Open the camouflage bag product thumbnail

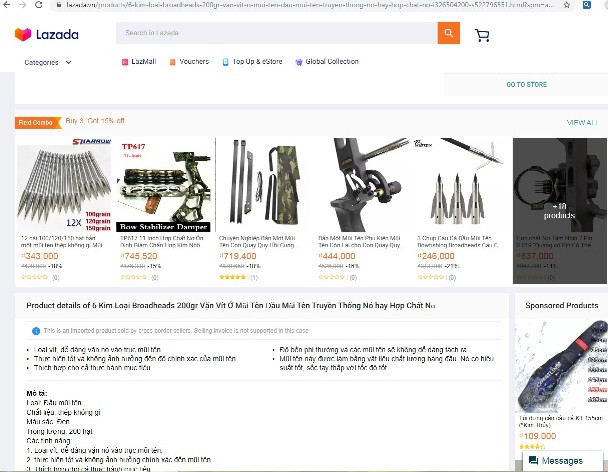(x=264, y=185)
